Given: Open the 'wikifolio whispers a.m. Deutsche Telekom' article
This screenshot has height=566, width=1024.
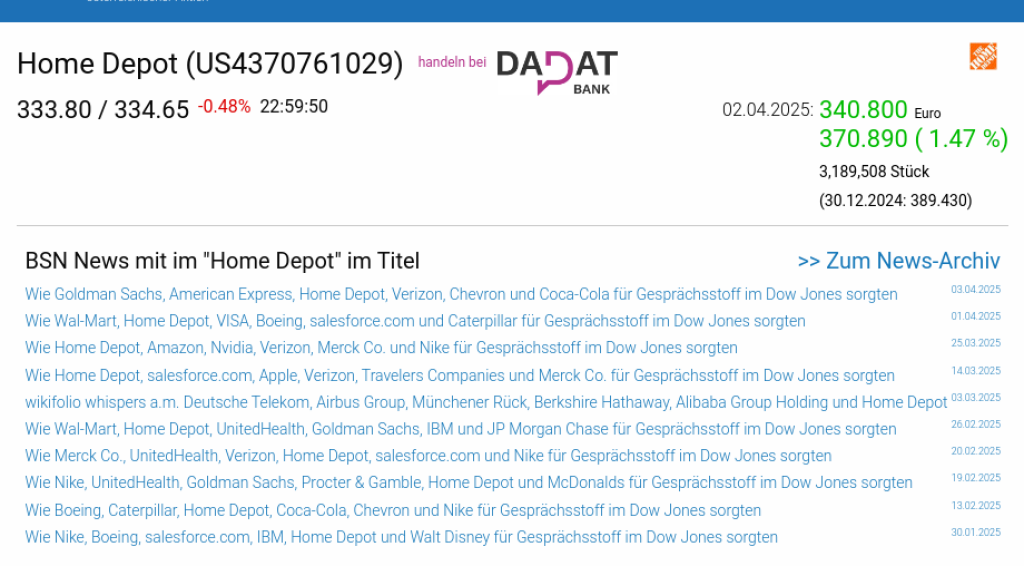Looking at the screenshot, I should click(486, 402).
